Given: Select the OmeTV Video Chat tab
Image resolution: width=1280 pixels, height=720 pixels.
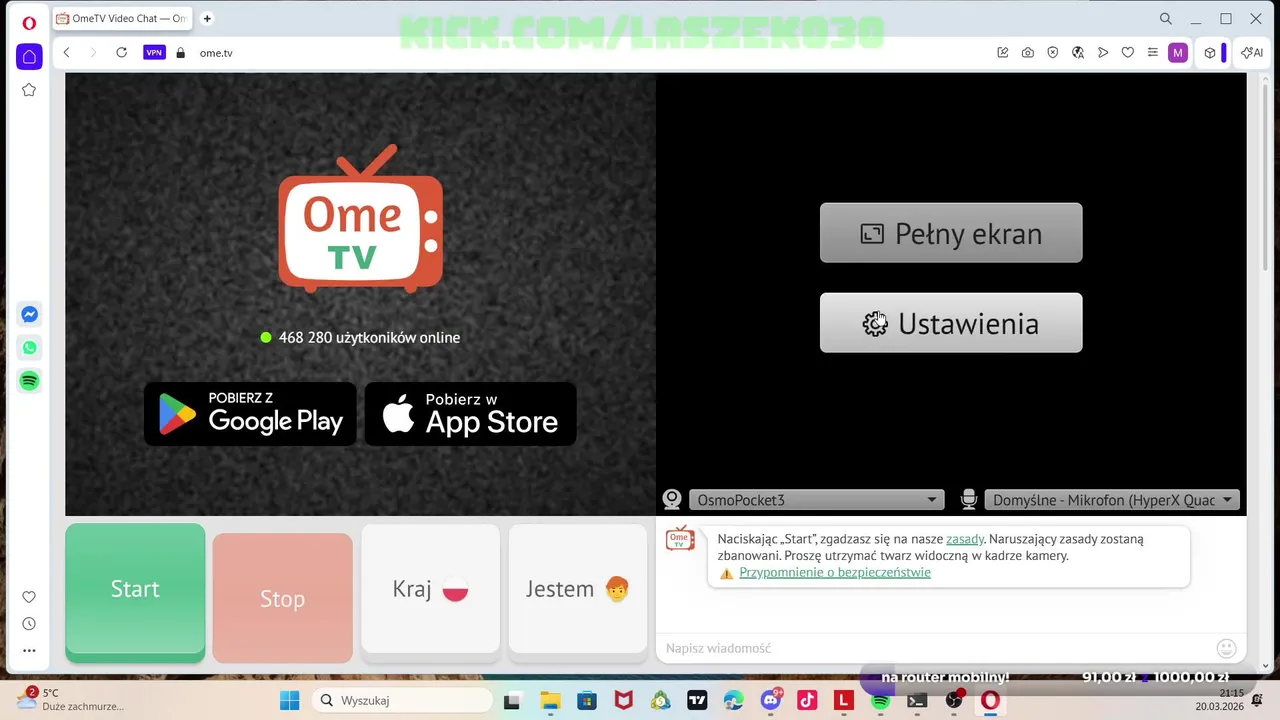Looking at the screenshot, I should [x=122, y=19].
